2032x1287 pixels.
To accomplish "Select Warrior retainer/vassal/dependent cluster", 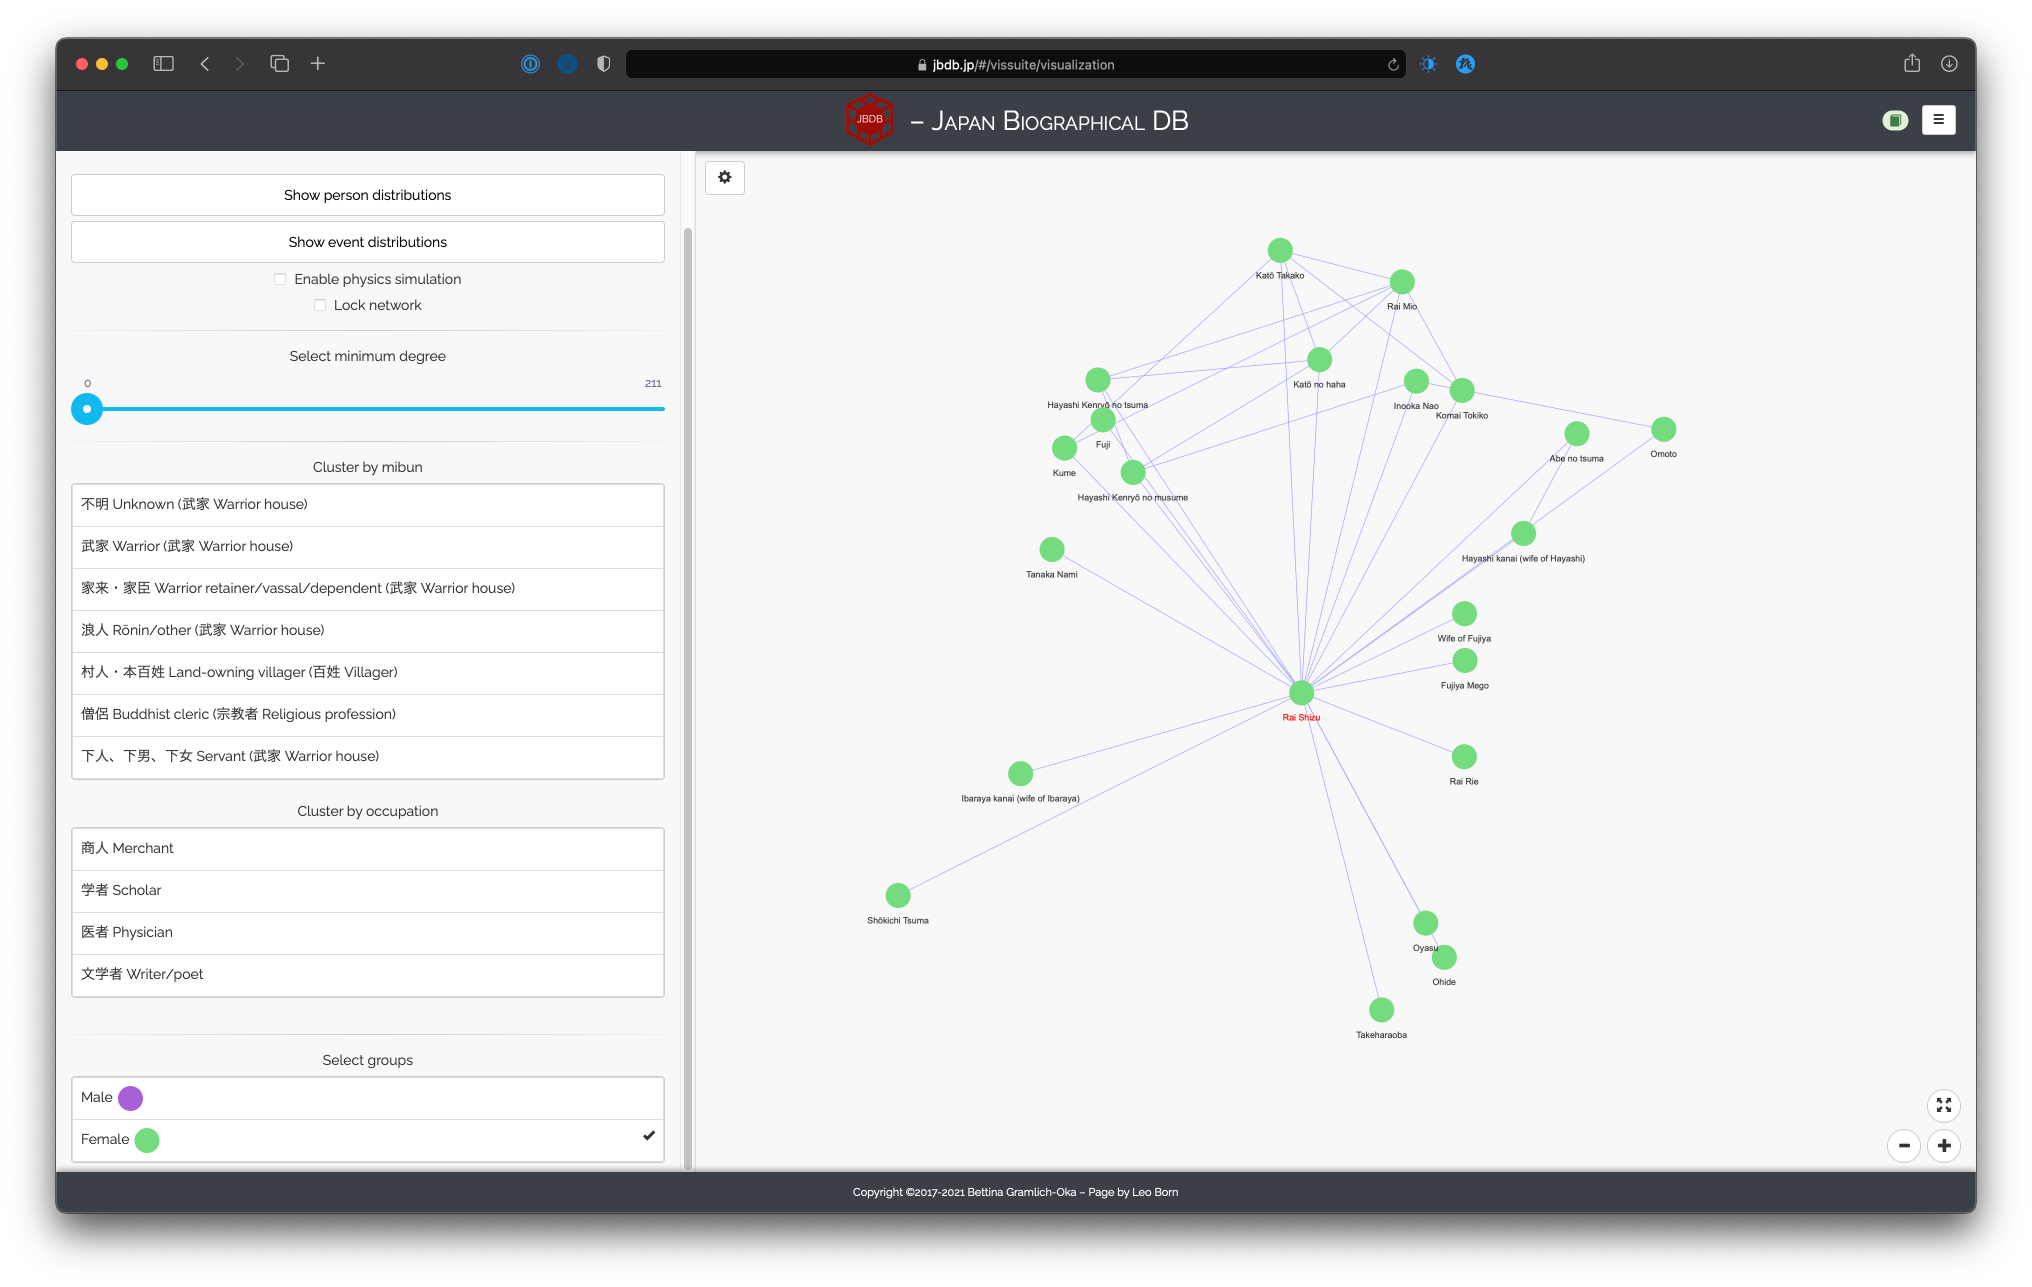I will click(368, 589).
